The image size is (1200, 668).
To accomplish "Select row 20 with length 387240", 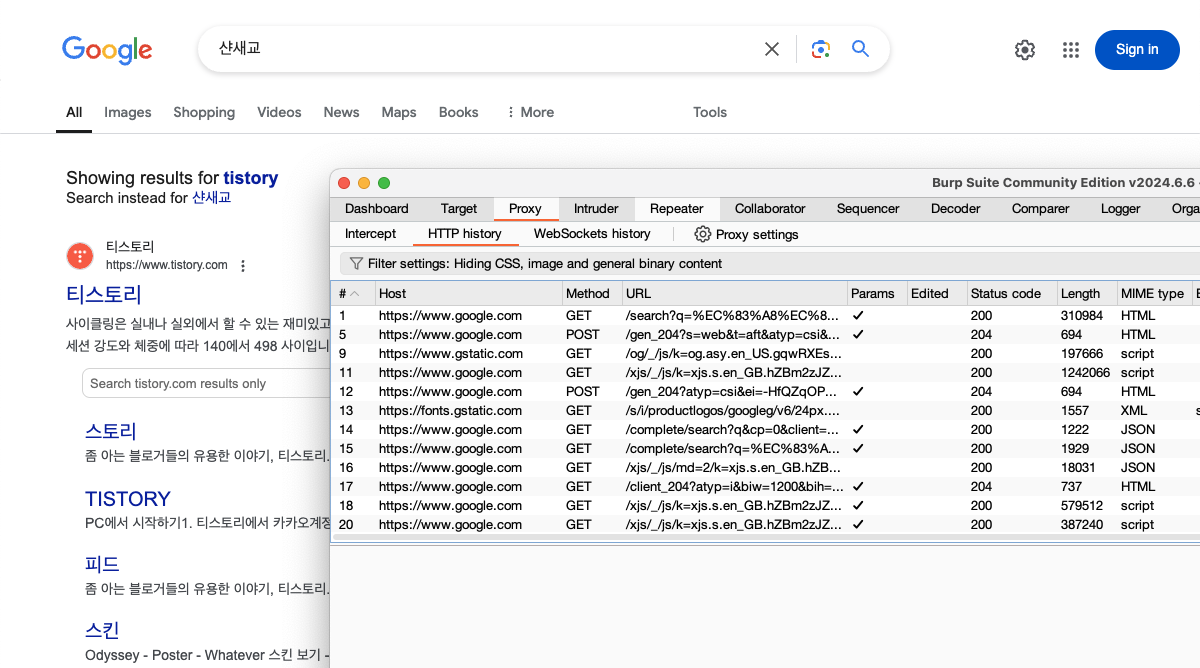I will [x=765, y=525].
